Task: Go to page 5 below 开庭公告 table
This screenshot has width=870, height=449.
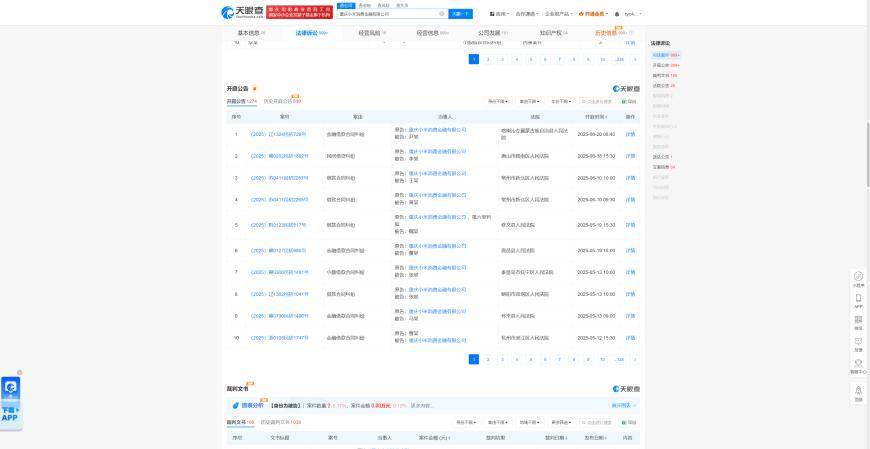Action: pos(531,359)
